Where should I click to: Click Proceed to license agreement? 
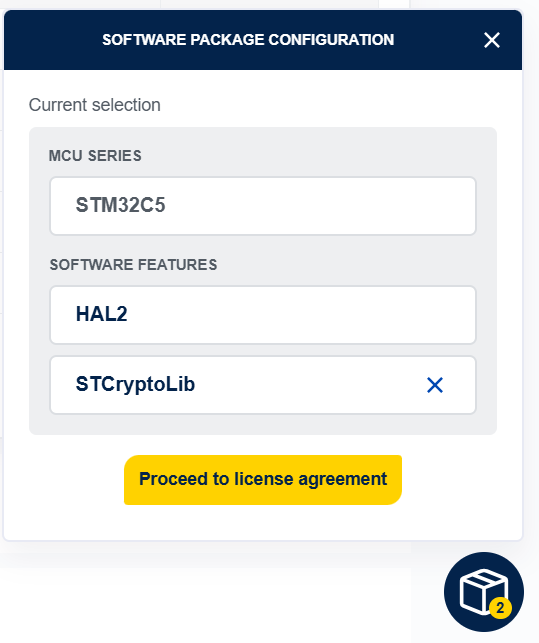263,479
